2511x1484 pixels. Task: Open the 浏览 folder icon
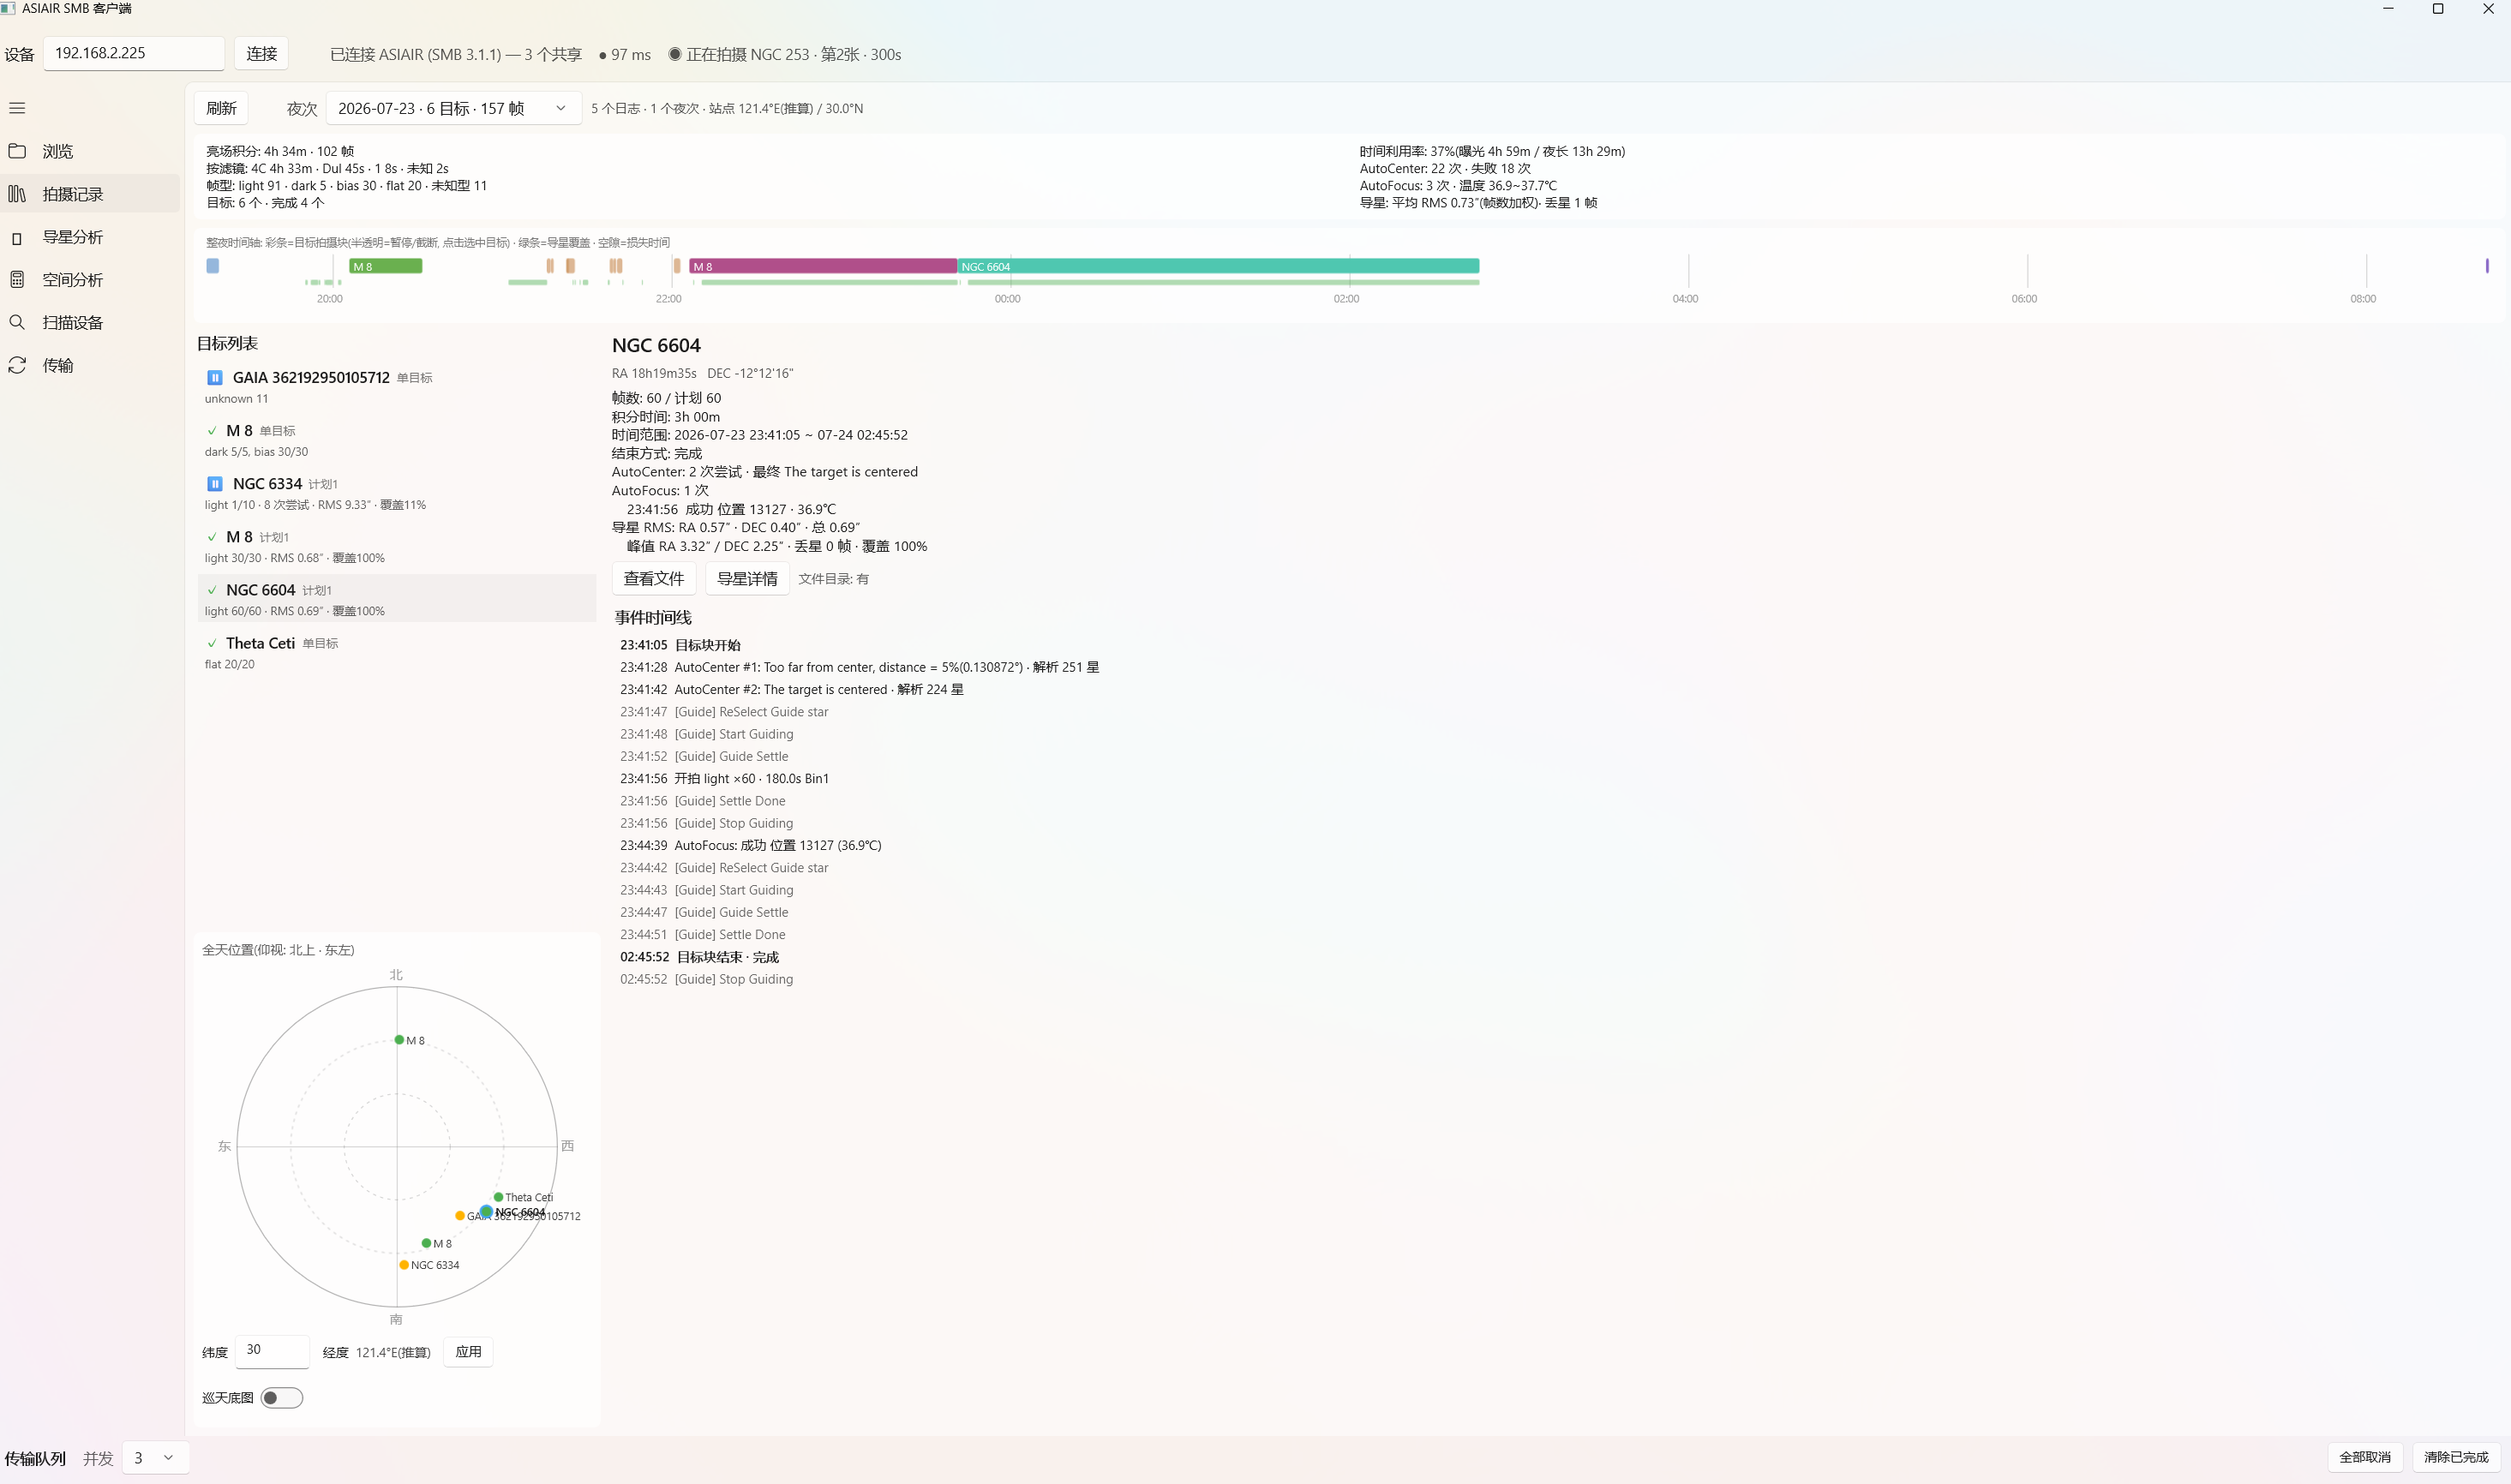coord(17,151)
